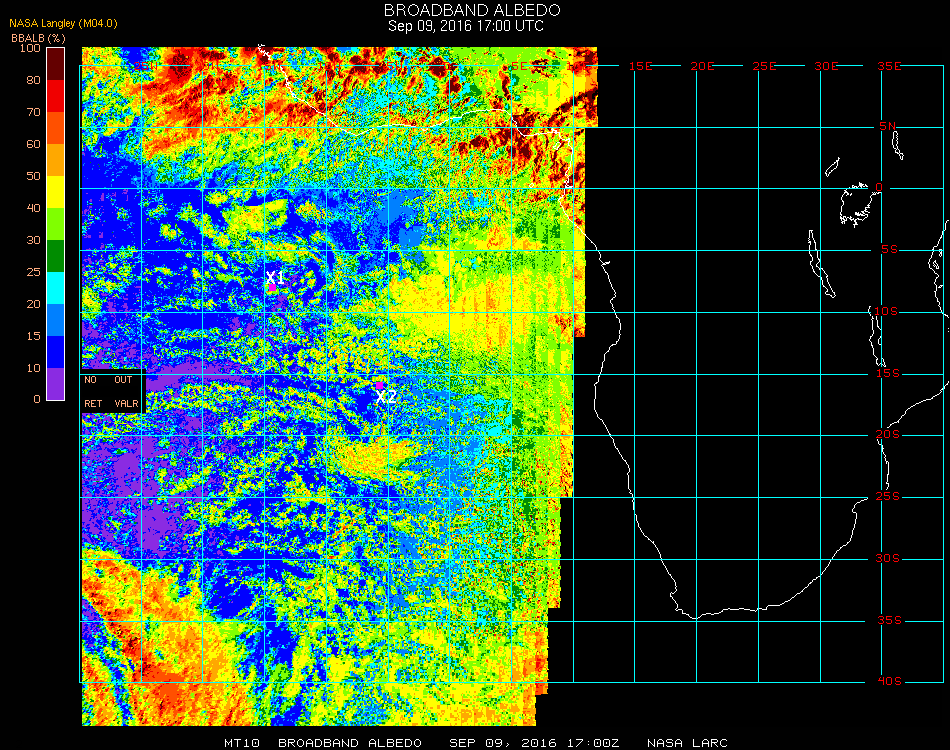Click the magenta X1 marker point
The height and width of the screenshot is (750, 950).
pyautogui.click(x=273, y=288)
